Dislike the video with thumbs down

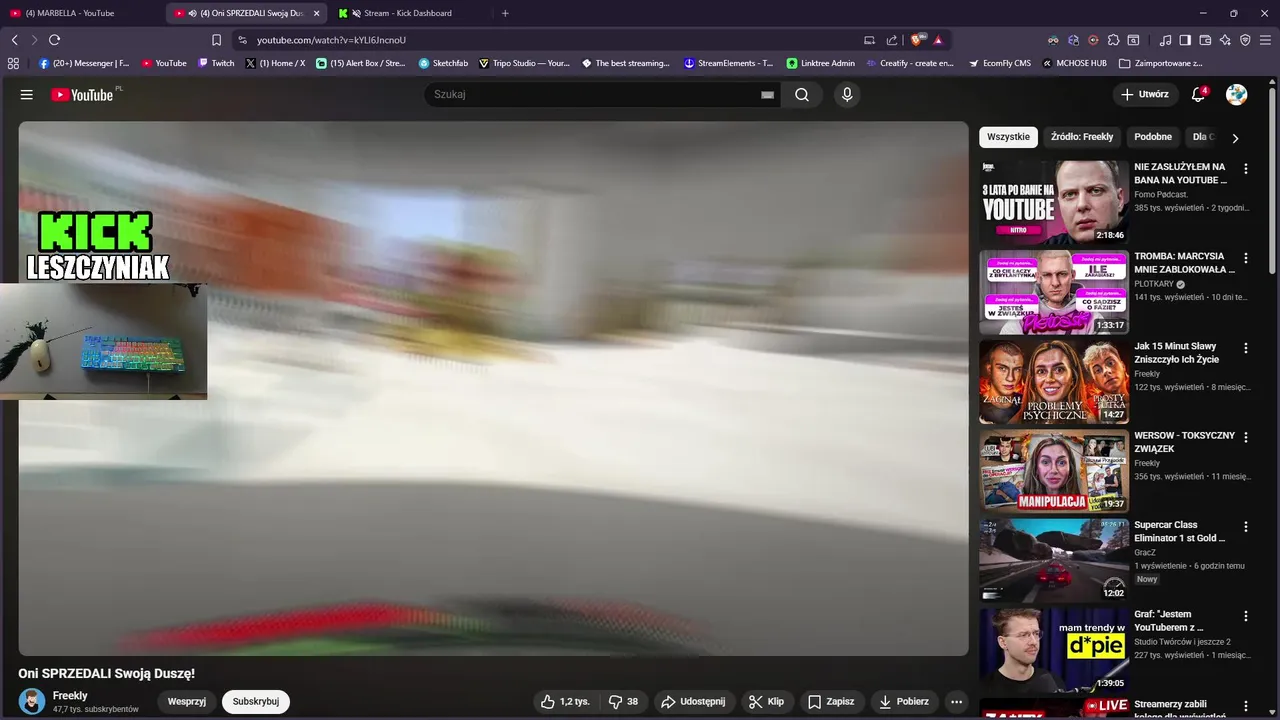623,702
